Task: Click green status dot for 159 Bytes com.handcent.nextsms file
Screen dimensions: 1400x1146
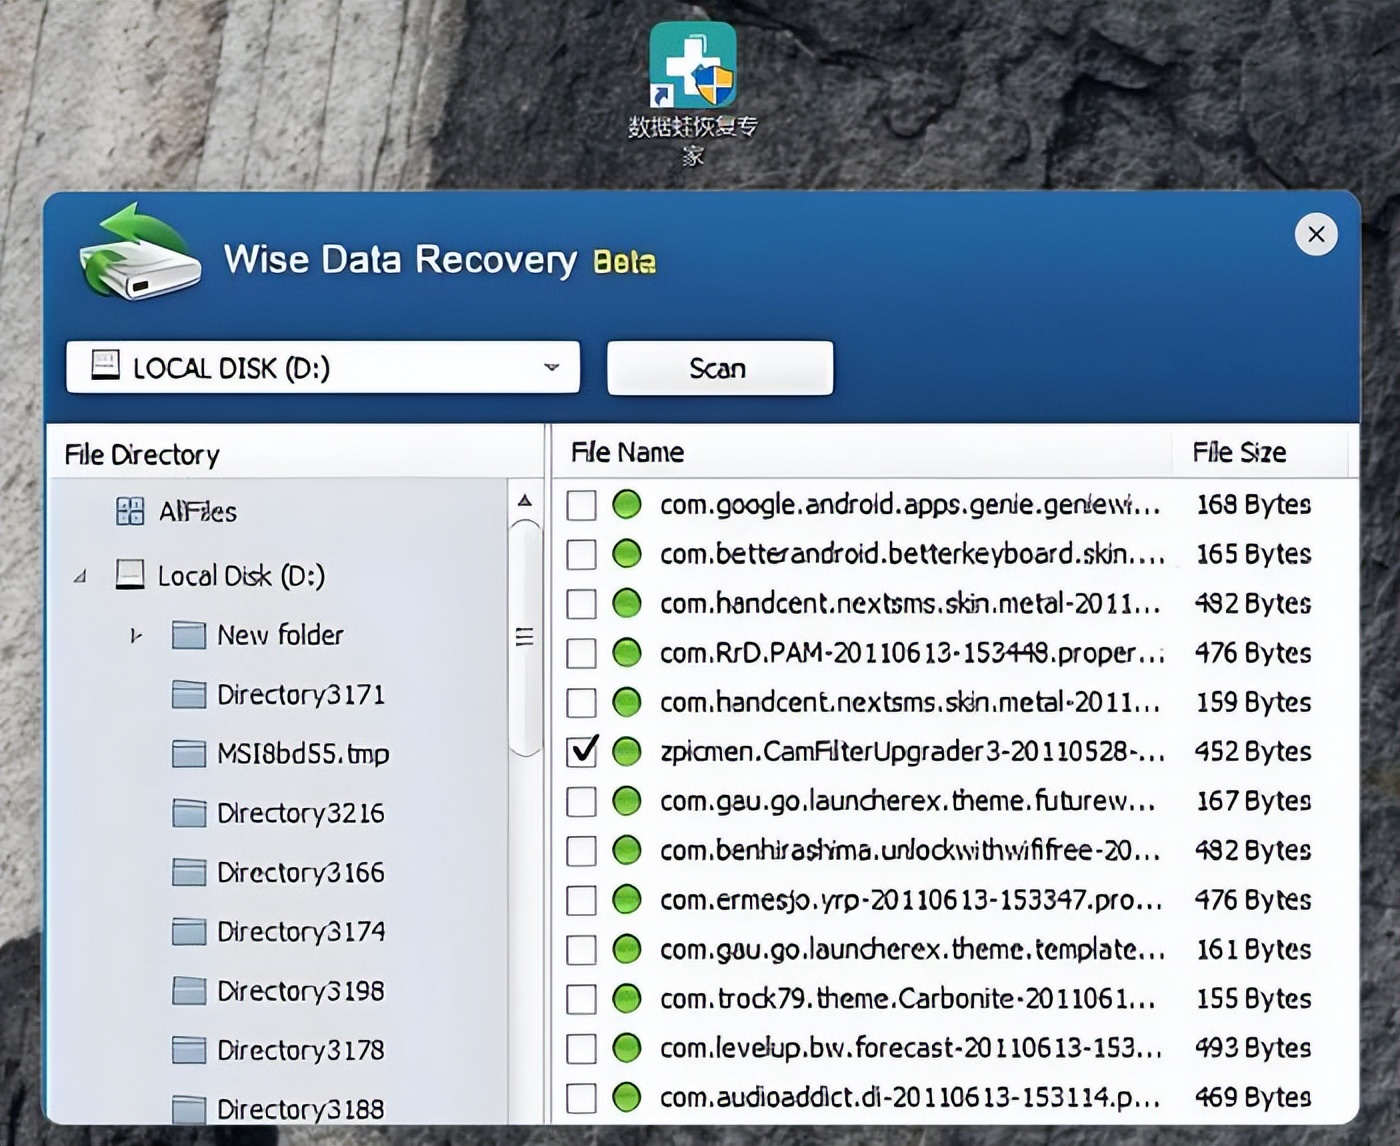Action: 627,702
